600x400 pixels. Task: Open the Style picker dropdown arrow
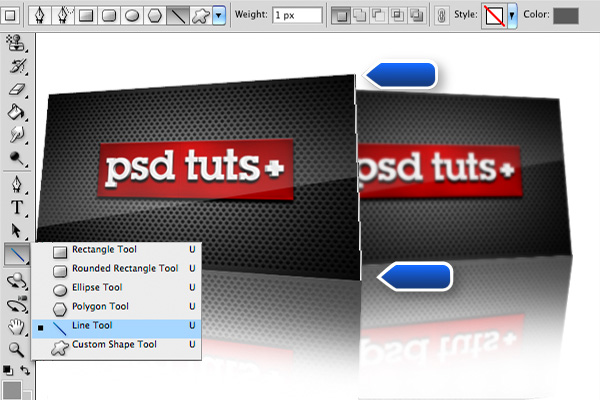(512, 16)
